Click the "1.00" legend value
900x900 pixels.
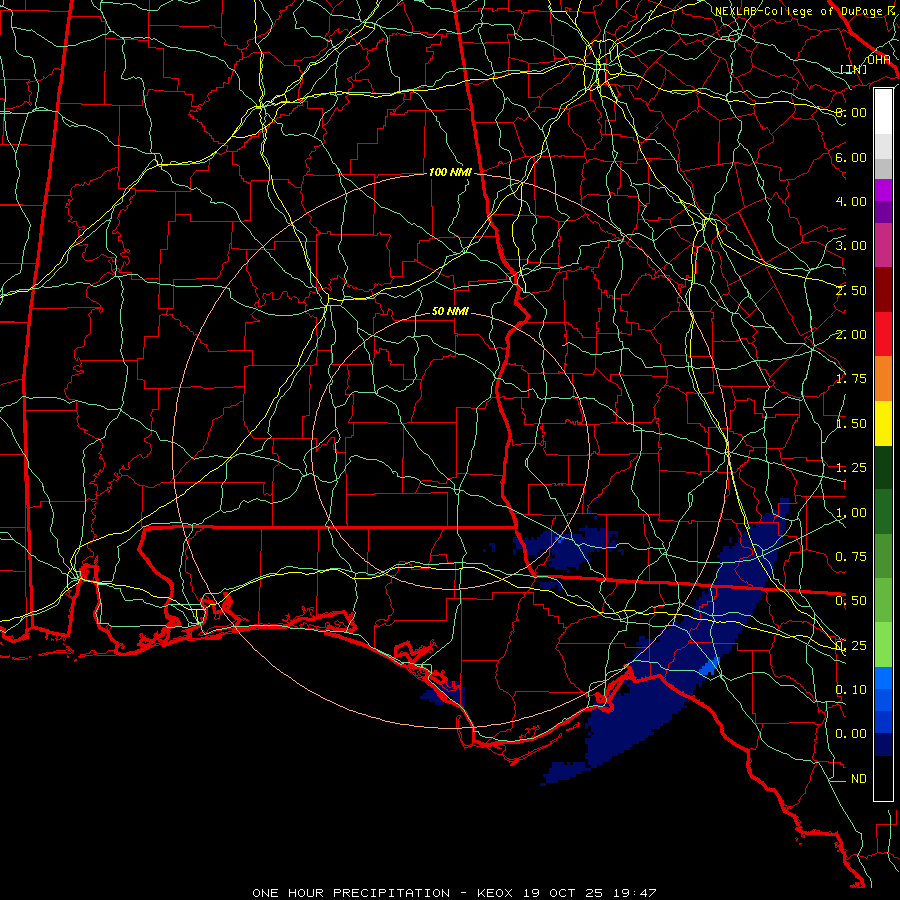[851, 513]
